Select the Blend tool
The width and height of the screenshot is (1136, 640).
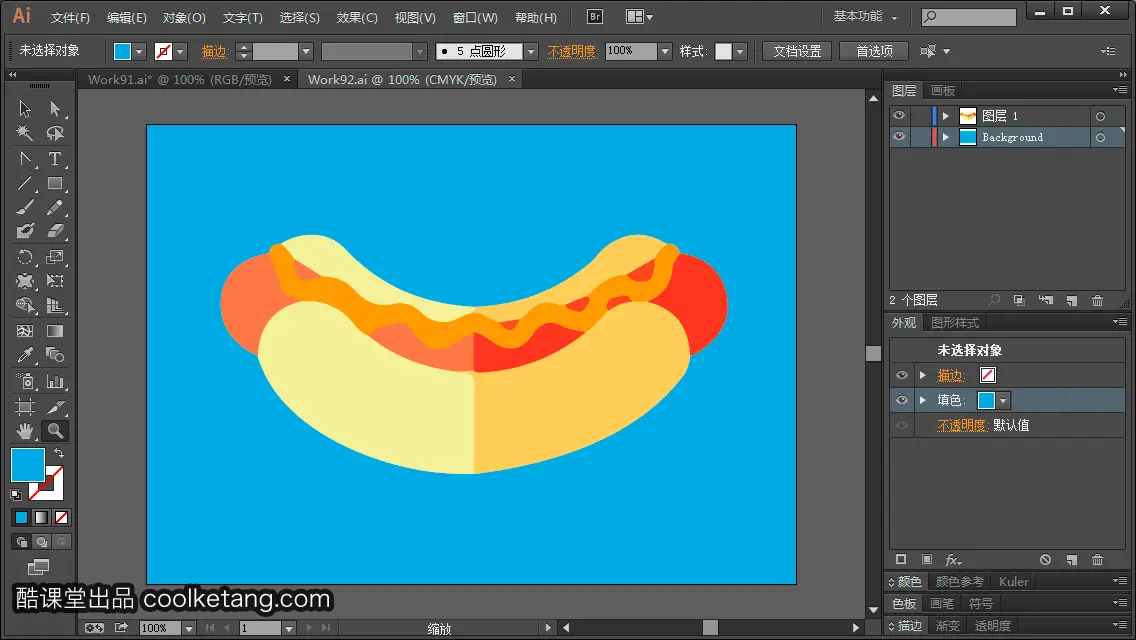pos(55,355)
